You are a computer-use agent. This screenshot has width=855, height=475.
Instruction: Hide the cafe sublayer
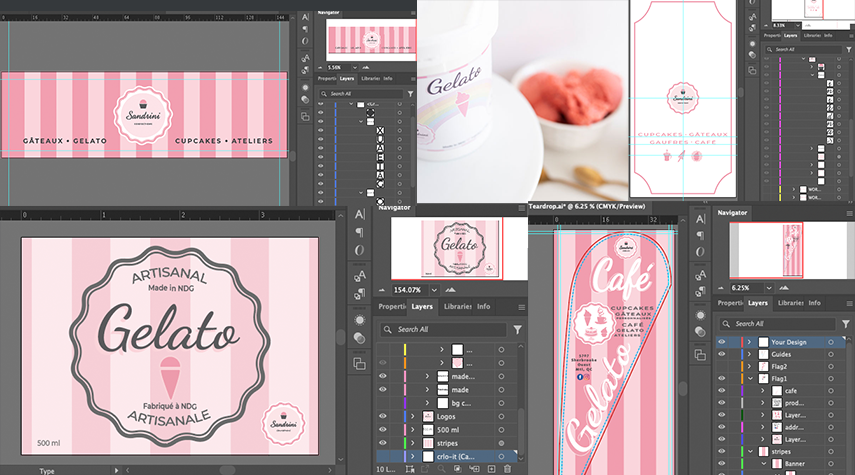[721, 390]
